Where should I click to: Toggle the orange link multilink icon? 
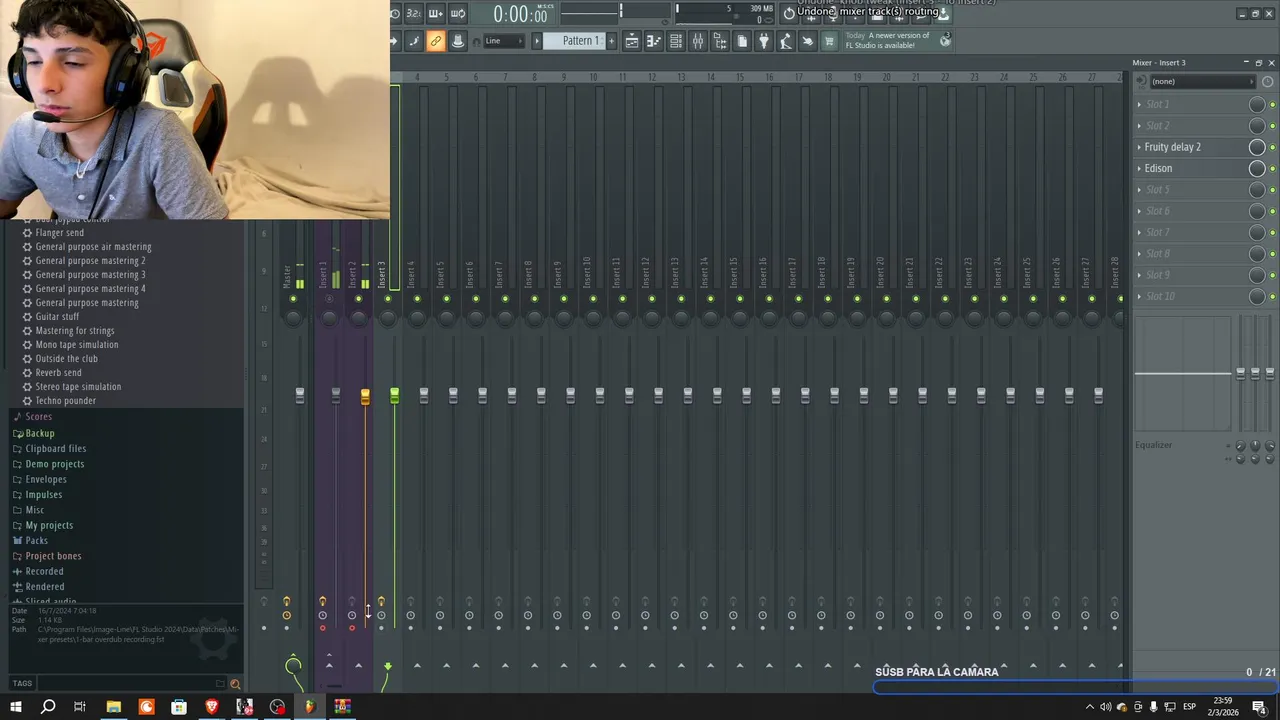click(x=436, y=41)
